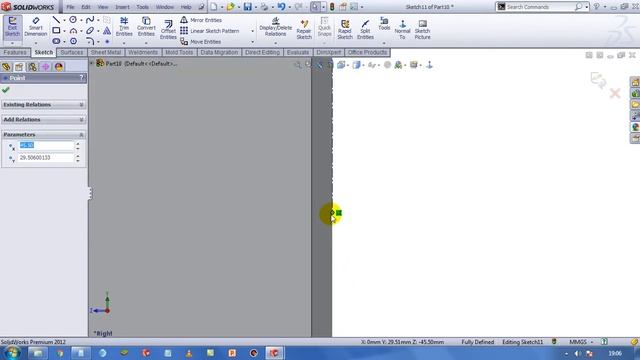The image size is (640, 360).
Task: Click Sketch Picture tool
Action: tap(422, 29)
